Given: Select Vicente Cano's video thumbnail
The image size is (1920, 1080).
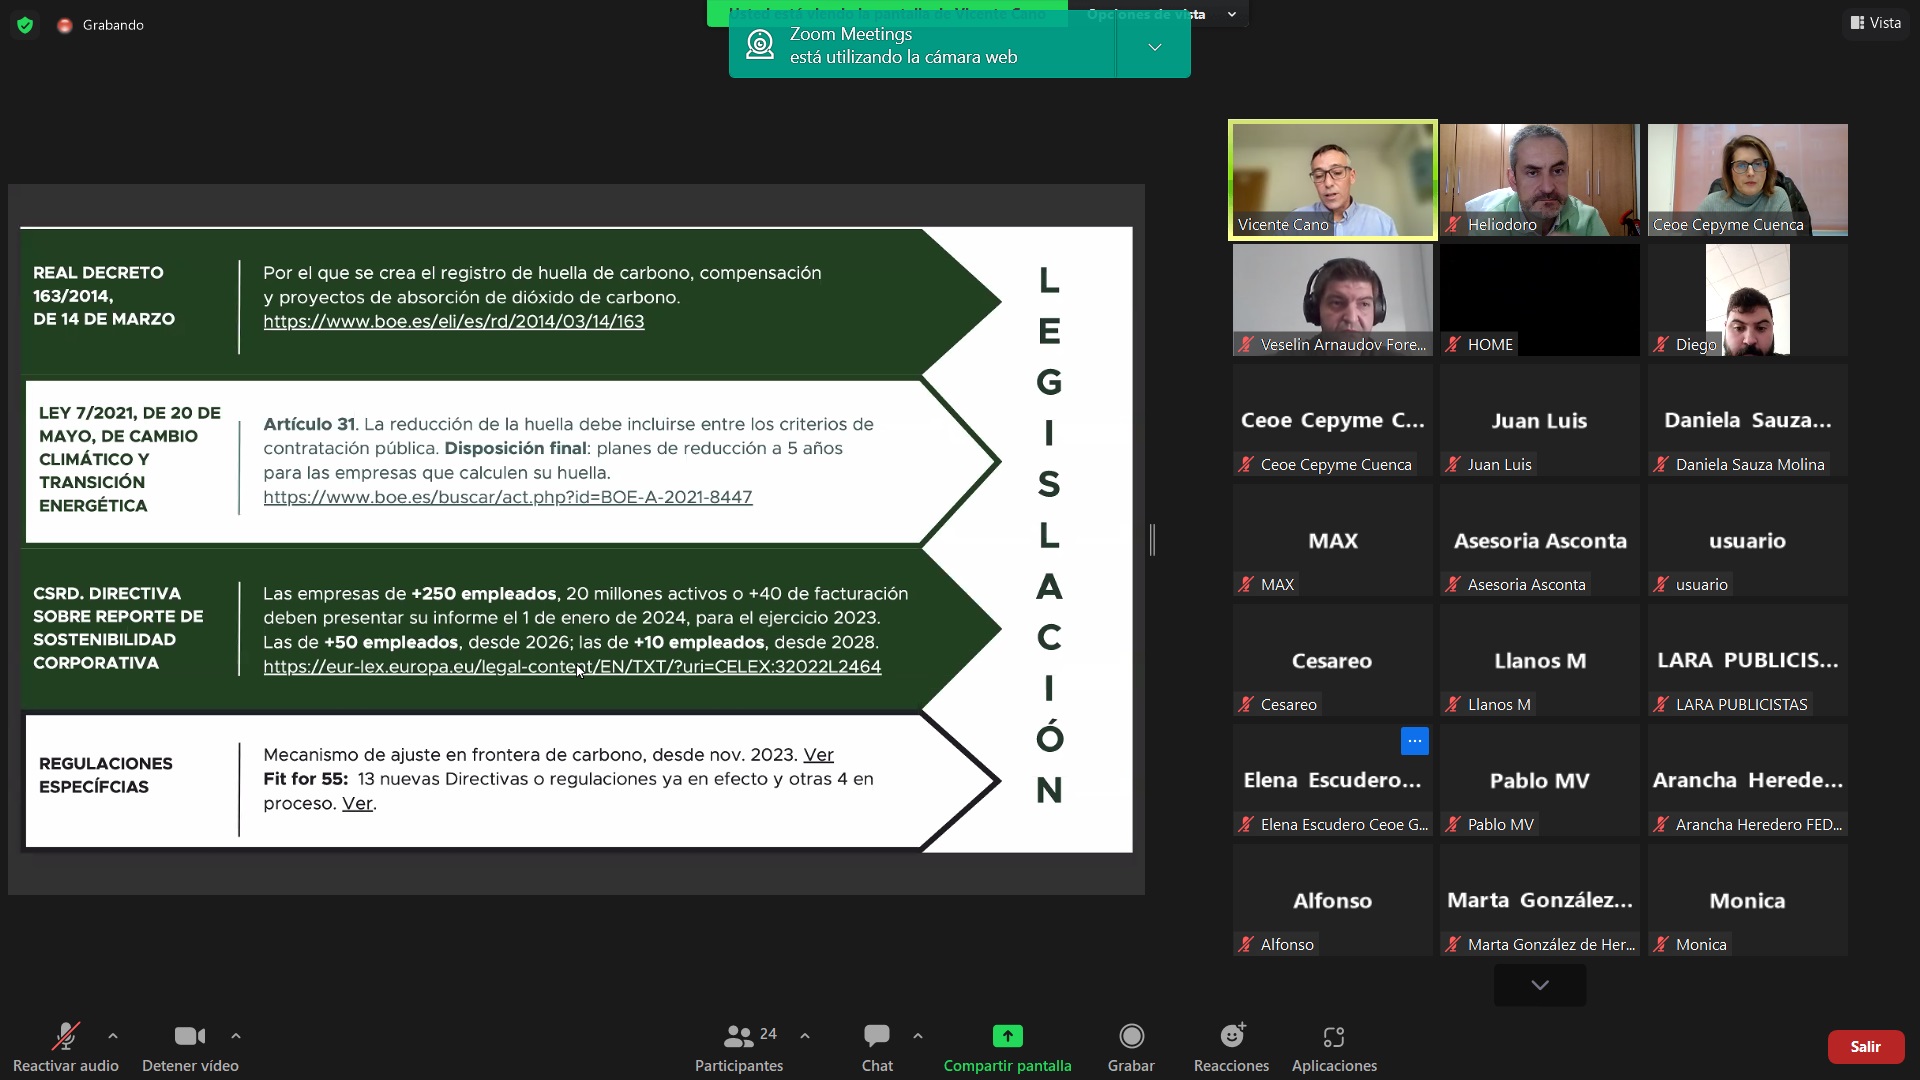Looking at the screenshot, I should coord(1332,180).
